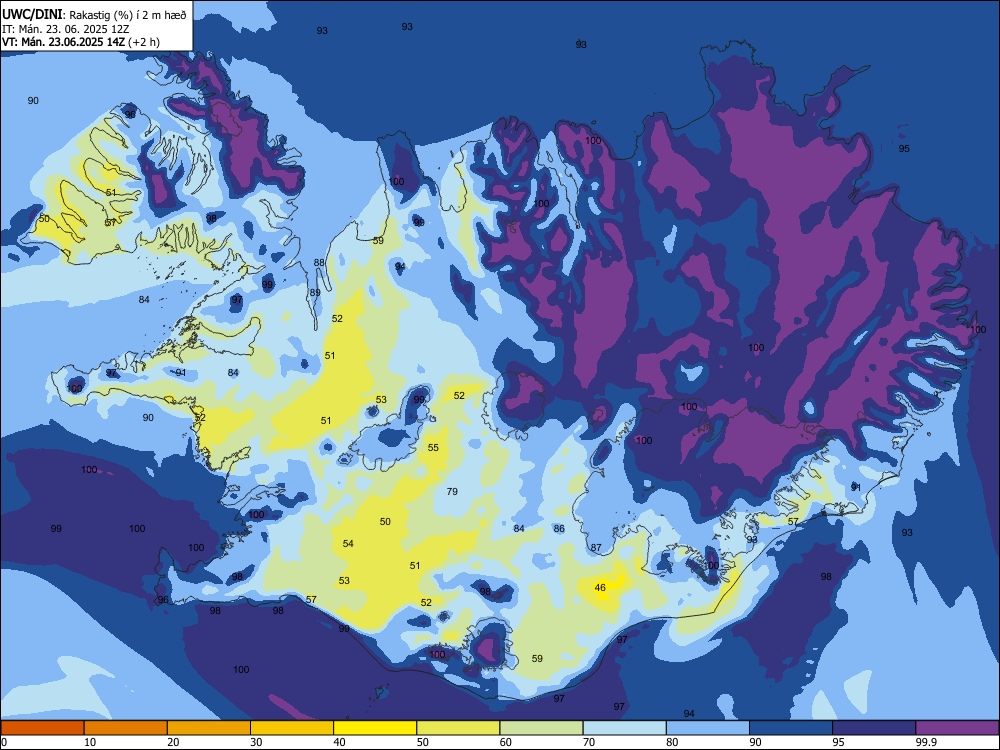The image size is (1000, 750).
Task: Click the humidity value 88 on the map
Action: [319, 263]
